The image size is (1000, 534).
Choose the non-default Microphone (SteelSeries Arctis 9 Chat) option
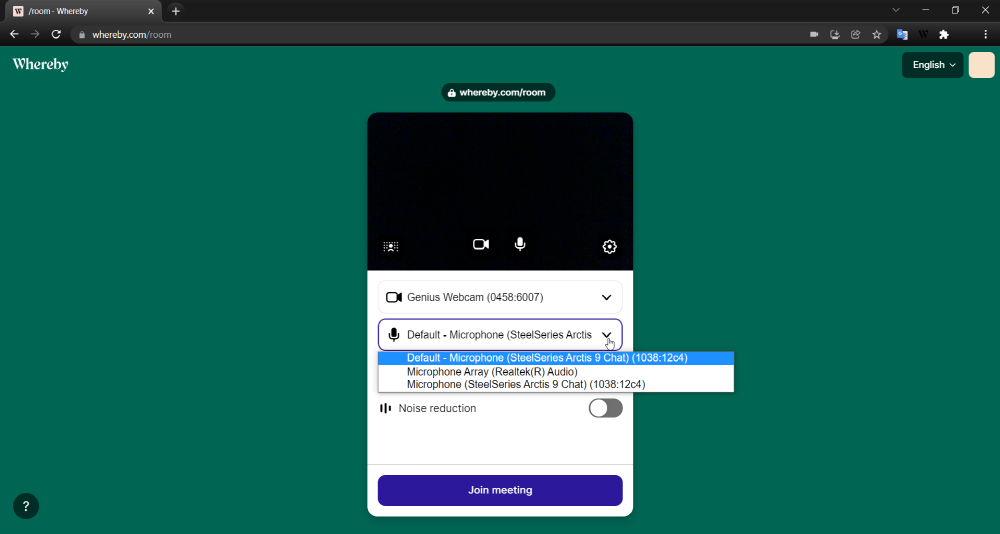point(525,384)
